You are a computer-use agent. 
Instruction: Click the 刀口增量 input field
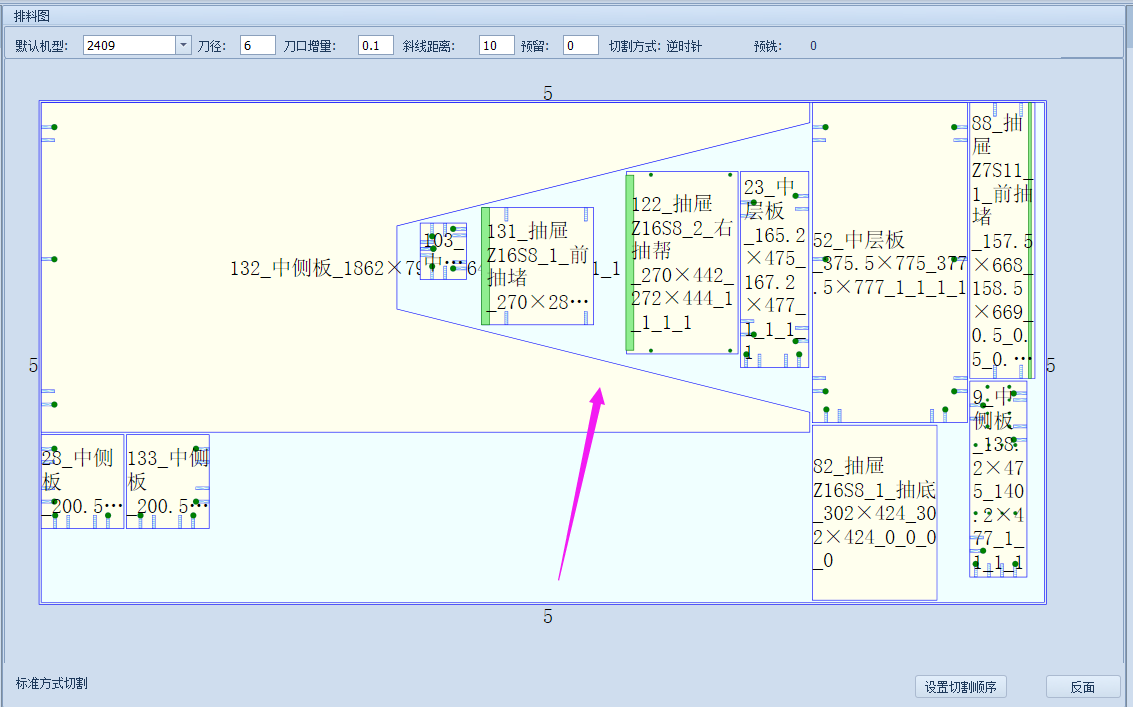(x=376, y=46)
